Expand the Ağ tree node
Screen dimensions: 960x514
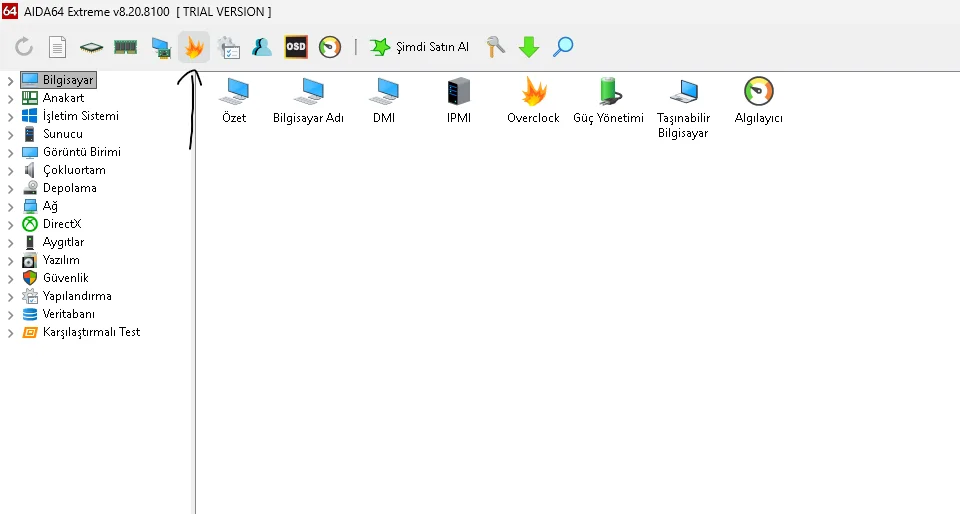point(10,207)
